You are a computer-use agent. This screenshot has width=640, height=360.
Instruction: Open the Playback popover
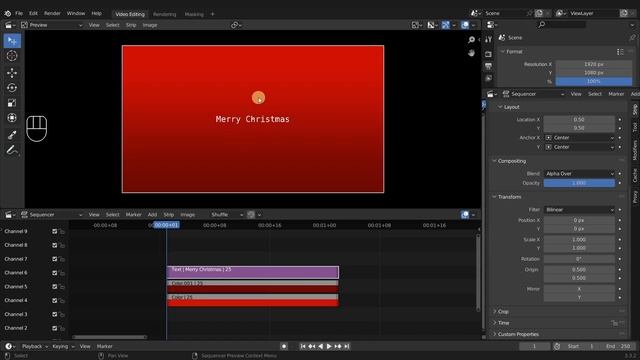coord(34,346)
